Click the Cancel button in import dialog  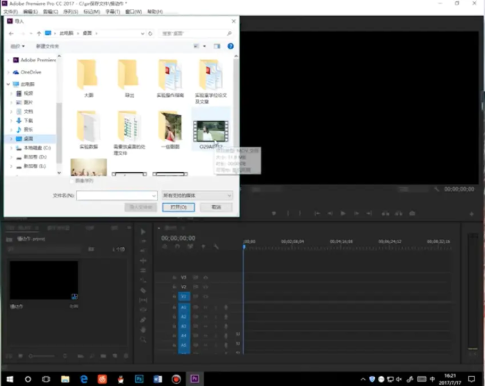[216, 207]
